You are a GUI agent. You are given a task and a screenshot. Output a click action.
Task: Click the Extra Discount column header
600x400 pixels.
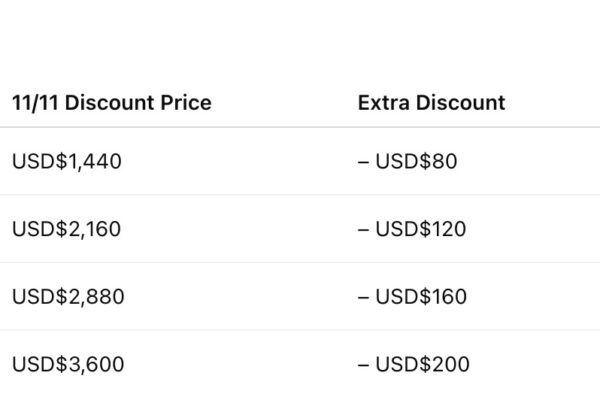[x=431, y=103]
